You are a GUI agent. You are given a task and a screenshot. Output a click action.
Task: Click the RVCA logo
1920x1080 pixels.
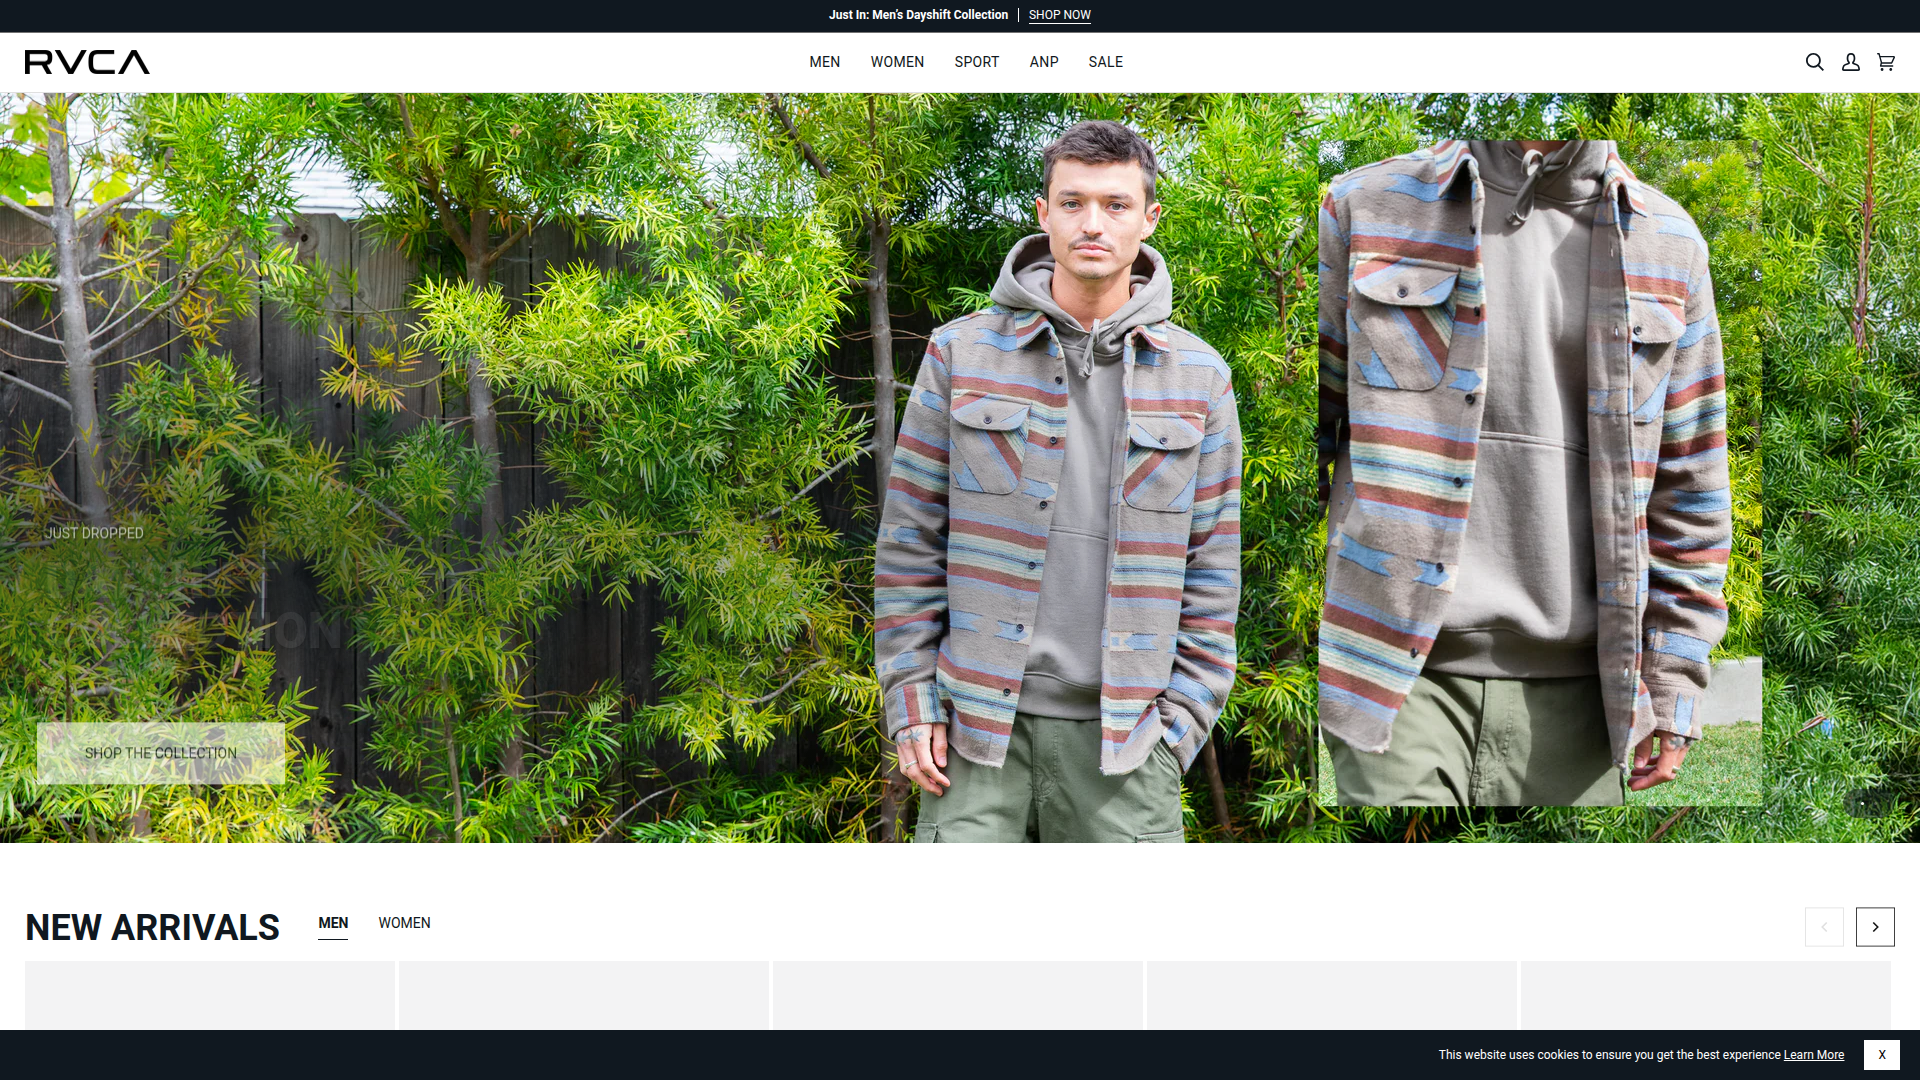87,62
